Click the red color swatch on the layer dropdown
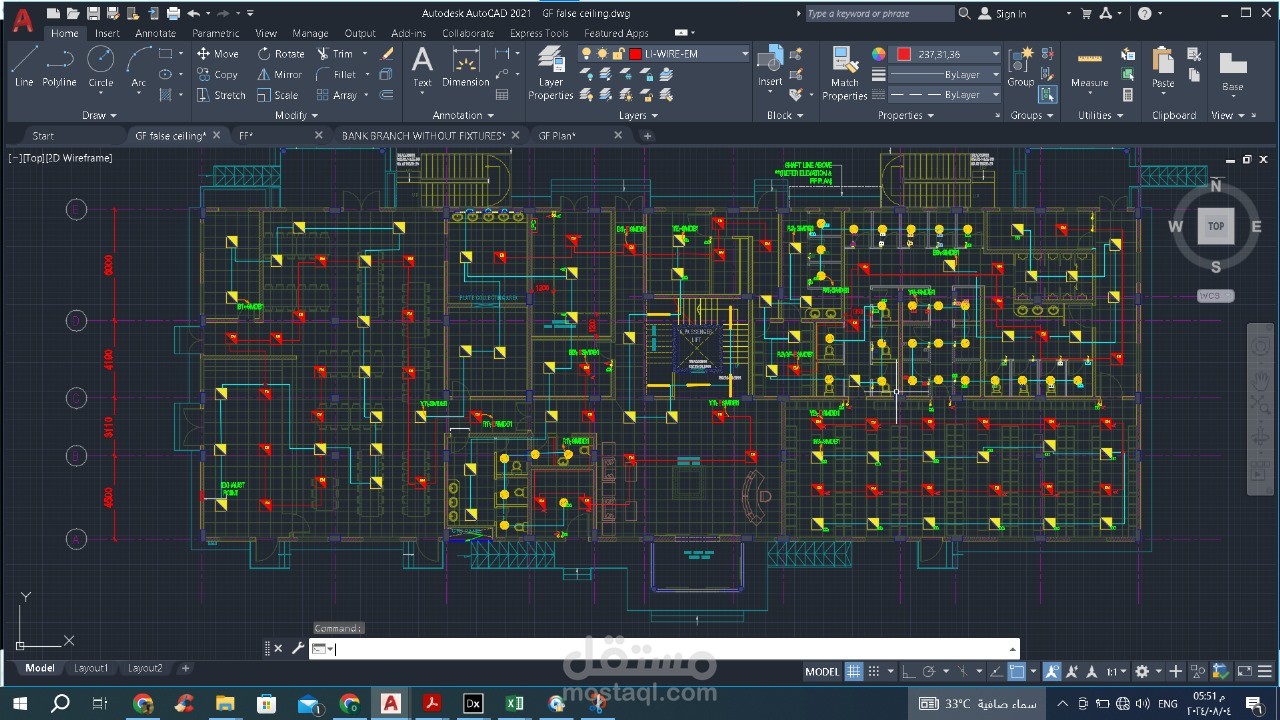The width and height of the screenshot is (1280, 720). point(635,54)
